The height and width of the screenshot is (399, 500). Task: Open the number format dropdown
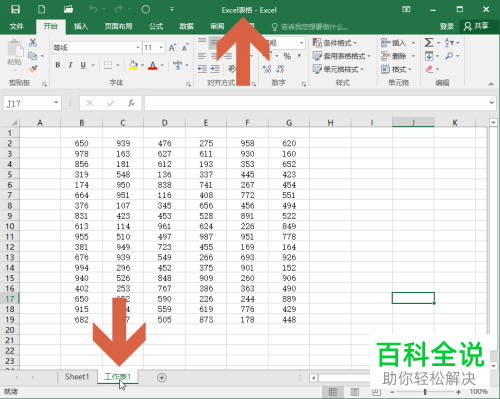(x=301, y=43)
